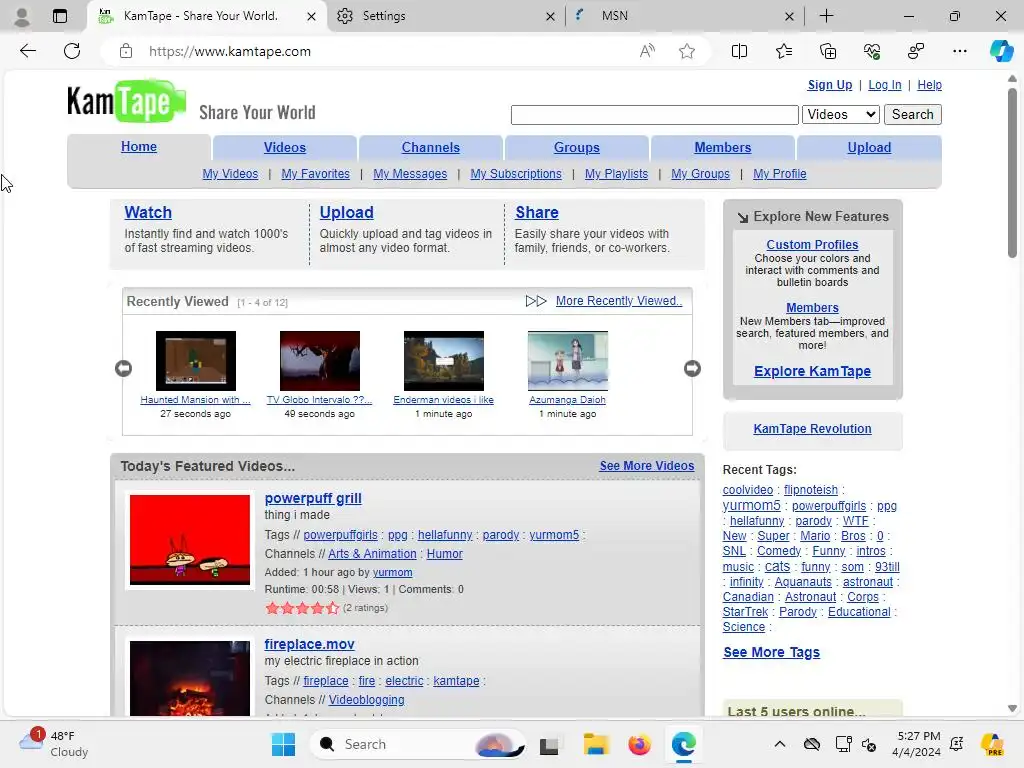Click the Sign Up link
1024x768 pixels.
tap(829, 85)
